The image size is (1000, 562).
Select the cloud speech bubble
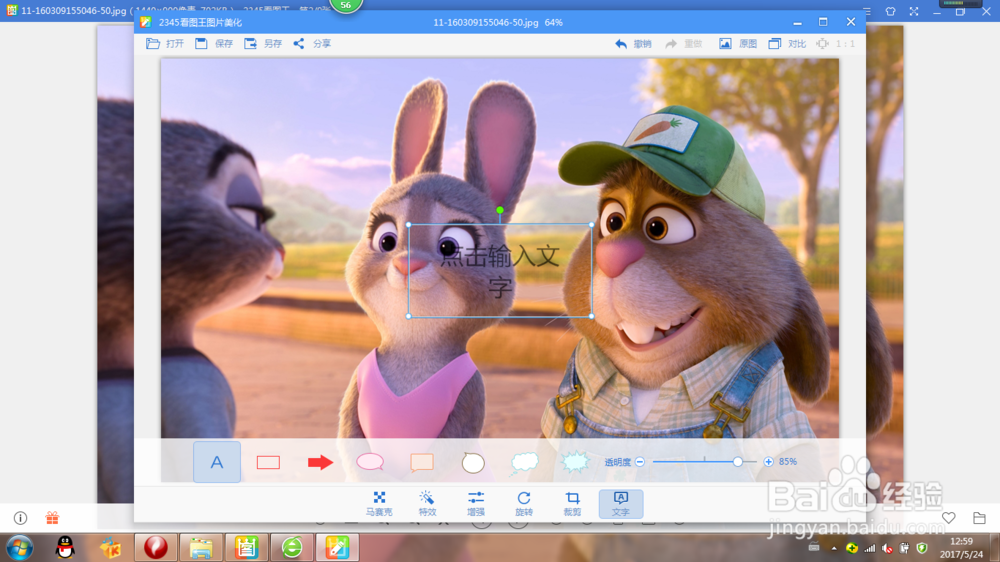[x=524, y=462]
